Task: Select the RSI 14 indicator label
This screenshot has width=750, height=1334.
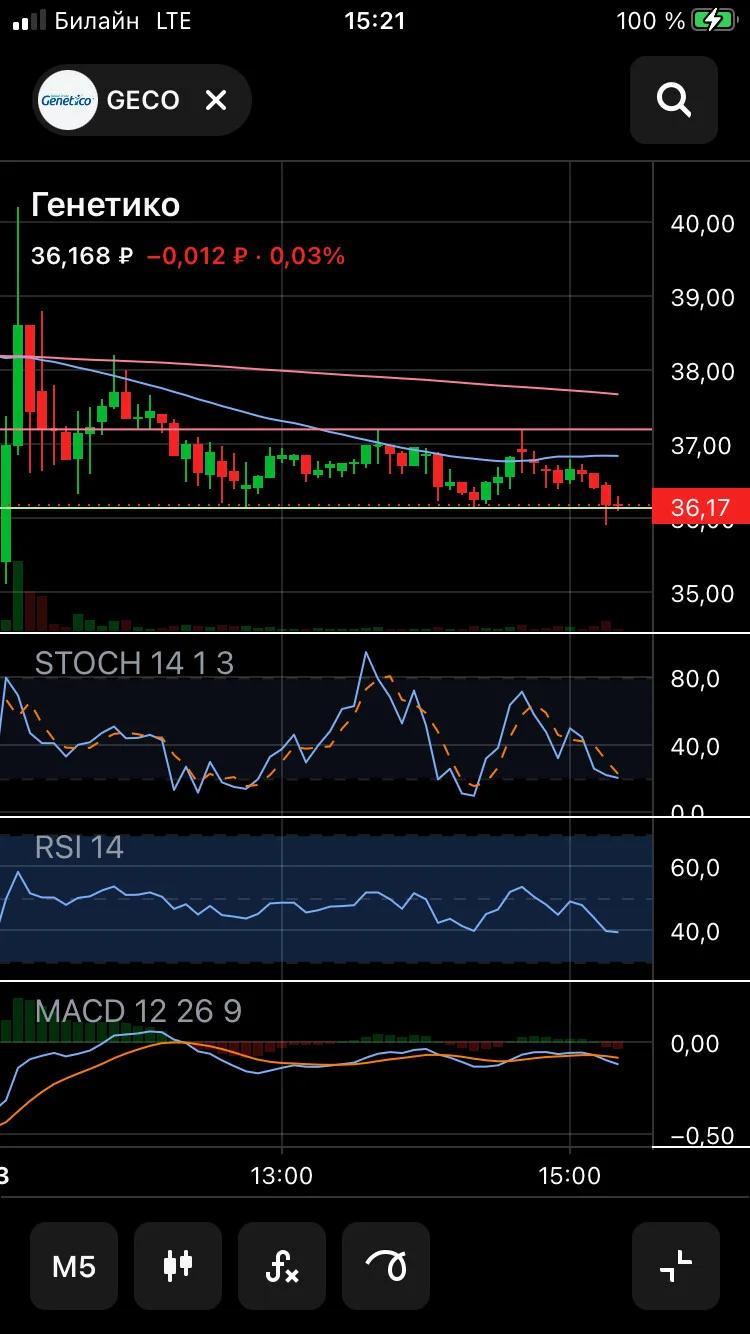Action: tap(79, 848)
